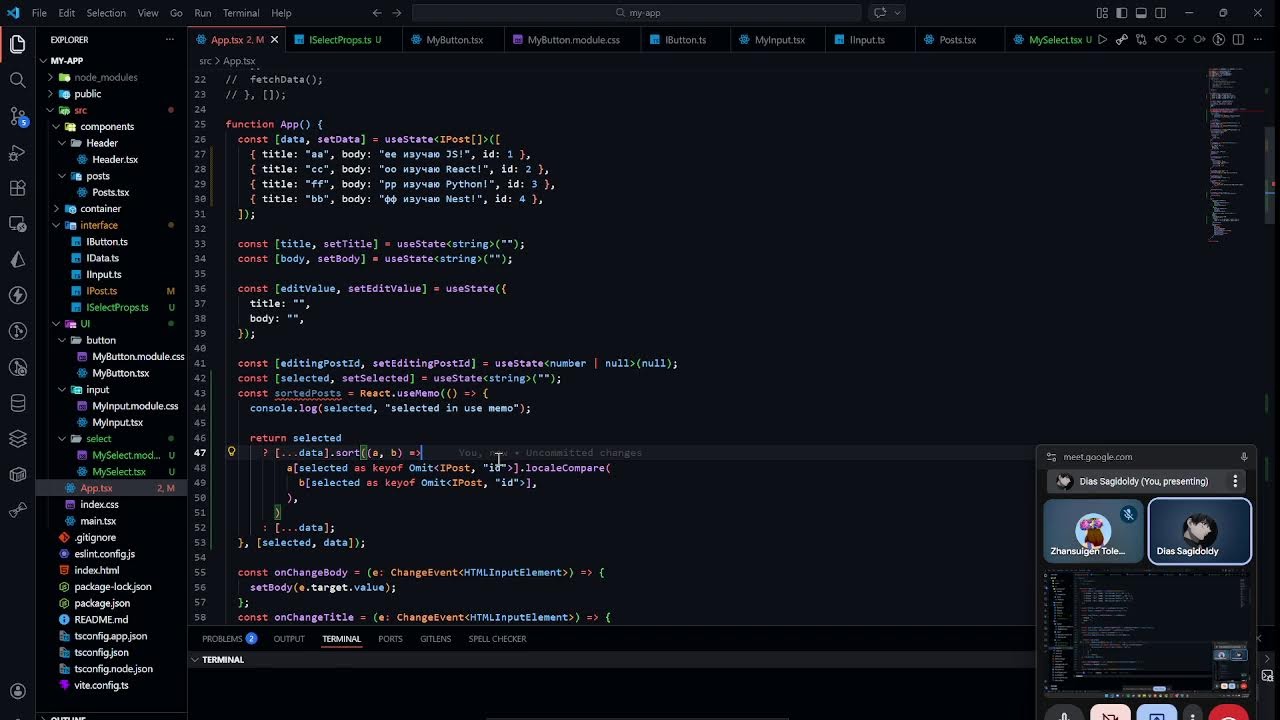Open the Terminal menu

(x=241, y=13)
